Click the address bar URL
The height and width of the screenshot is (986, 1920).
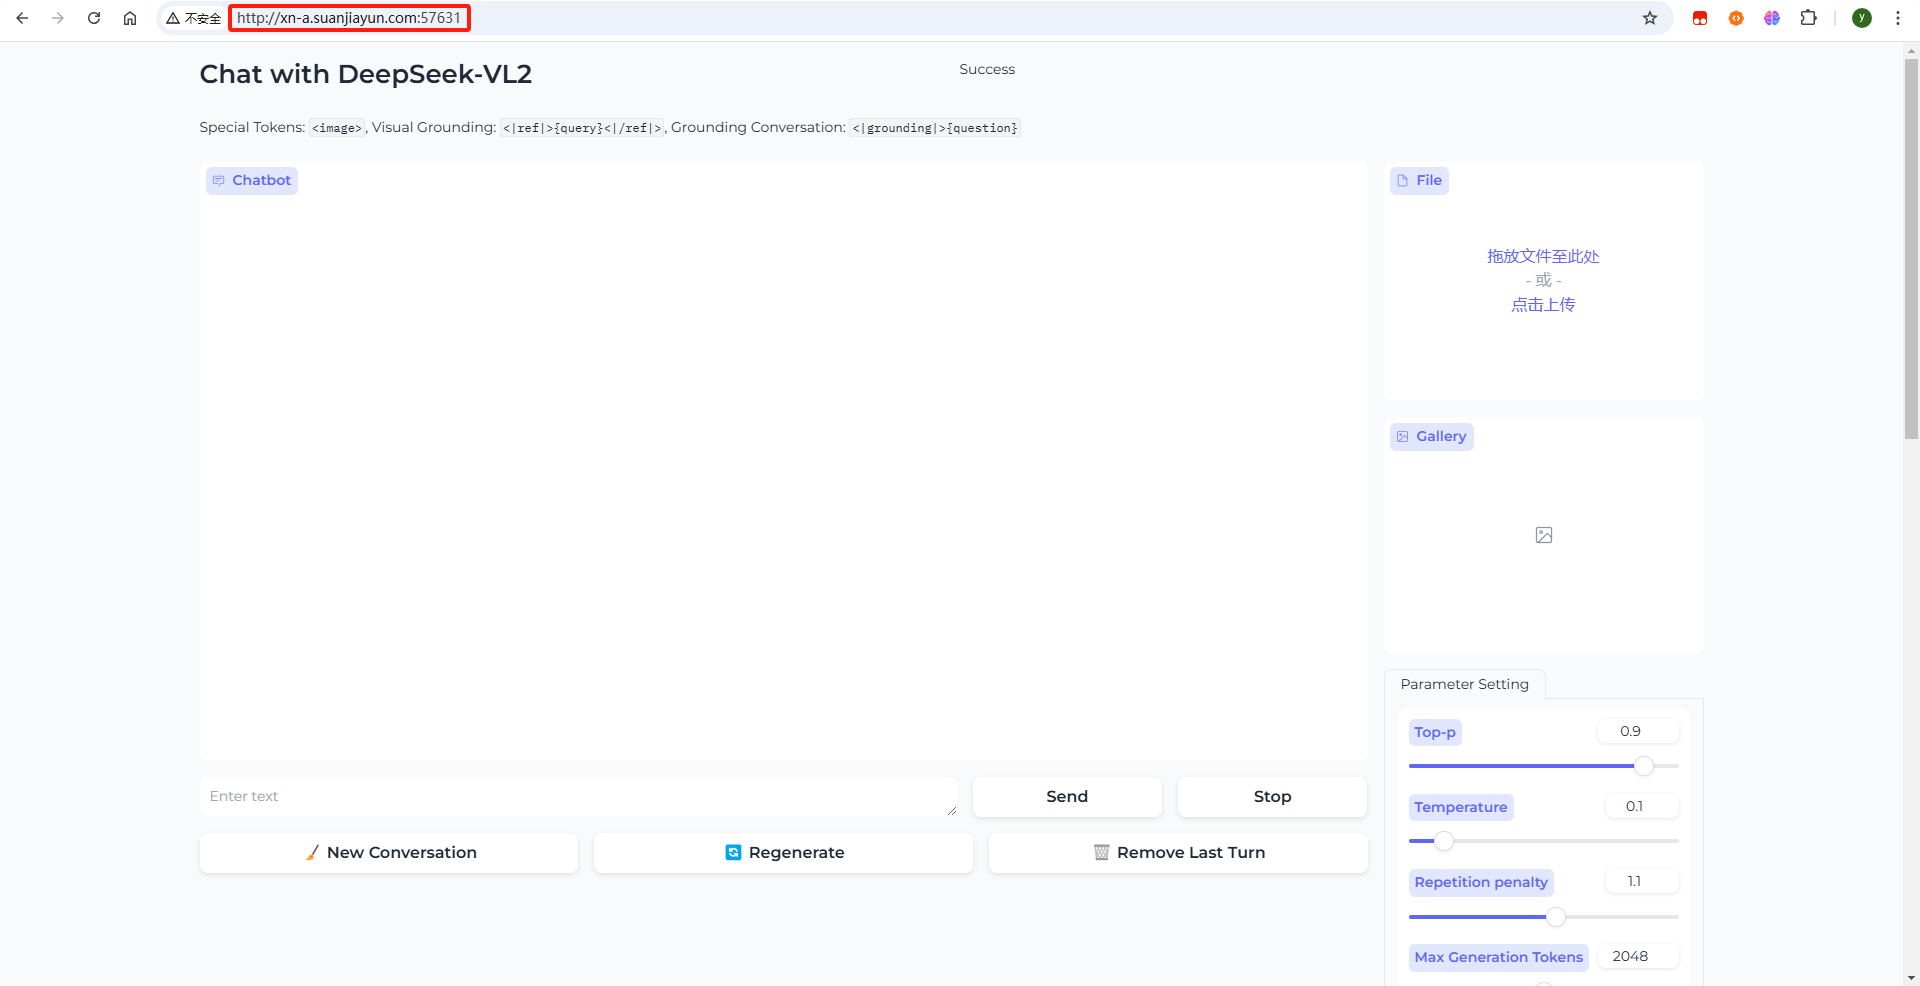[x=349, y=18]
